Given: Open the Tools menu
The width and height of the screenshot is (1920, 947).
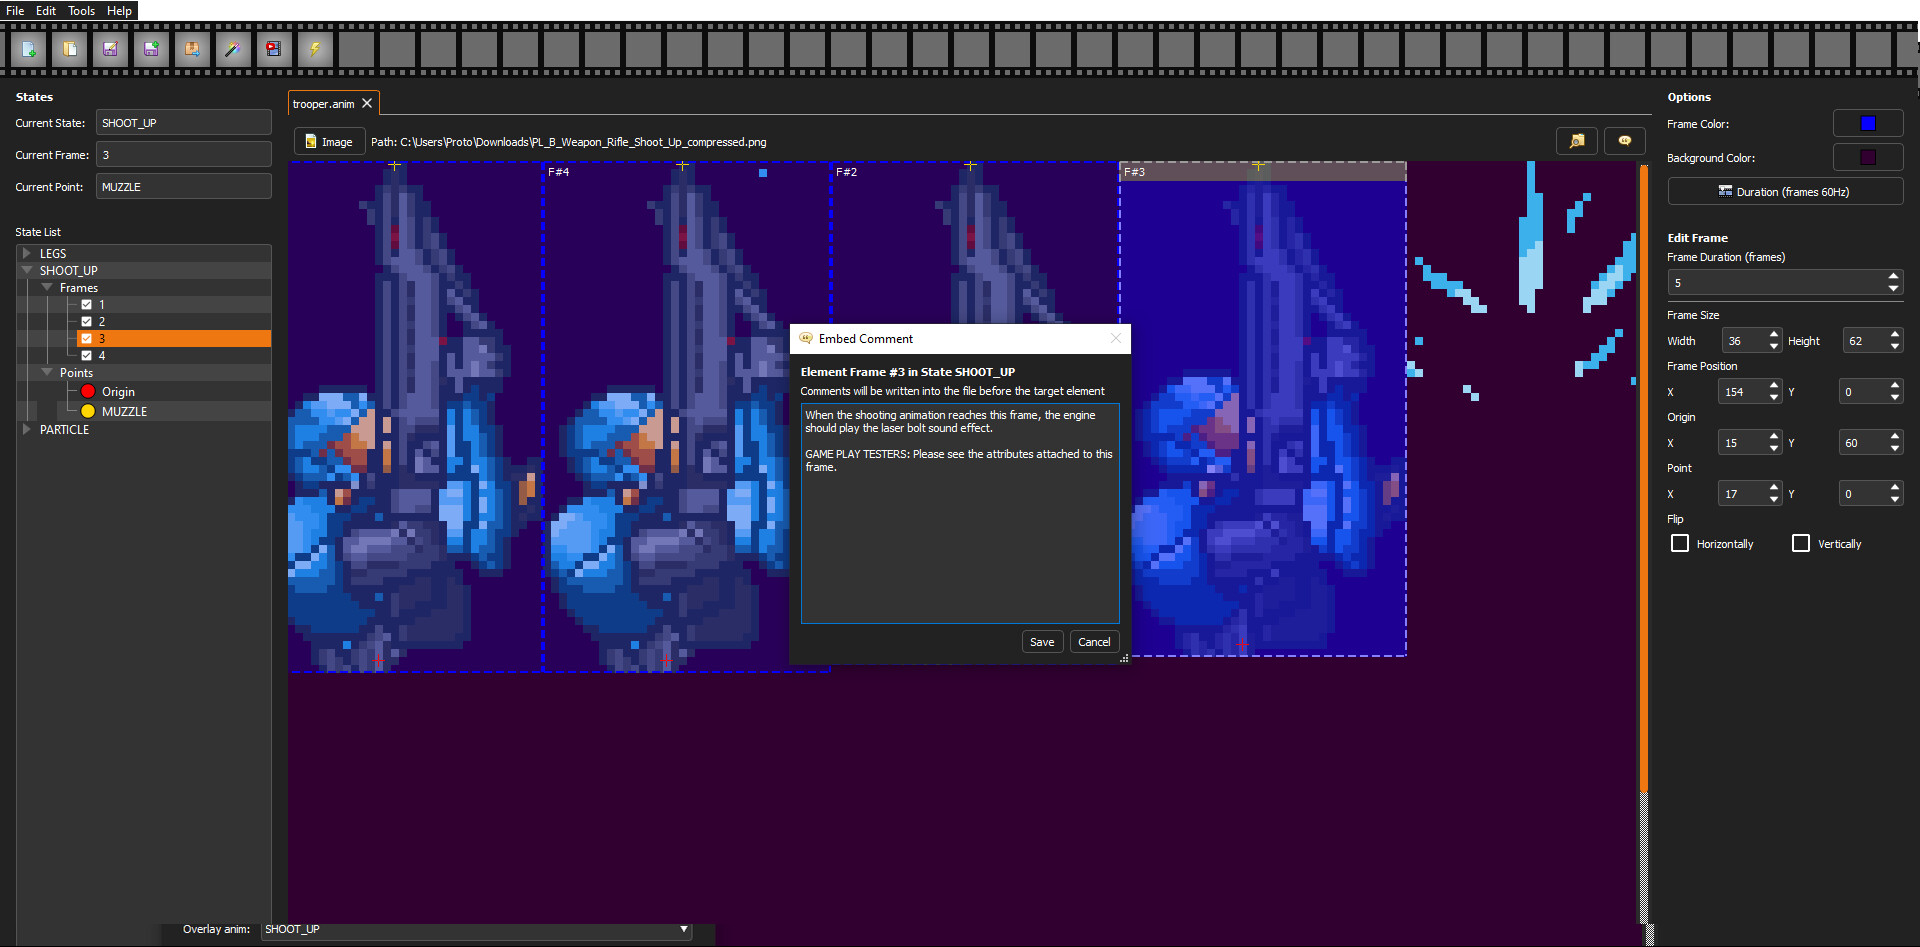Looking at the screenshot, I should (80, 10).
